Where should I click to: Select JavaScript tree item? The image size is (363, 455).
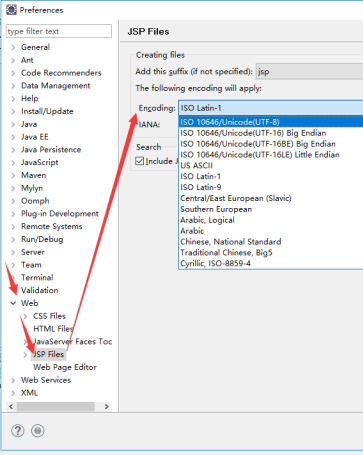pyautogui.click(x=40, y=163)
